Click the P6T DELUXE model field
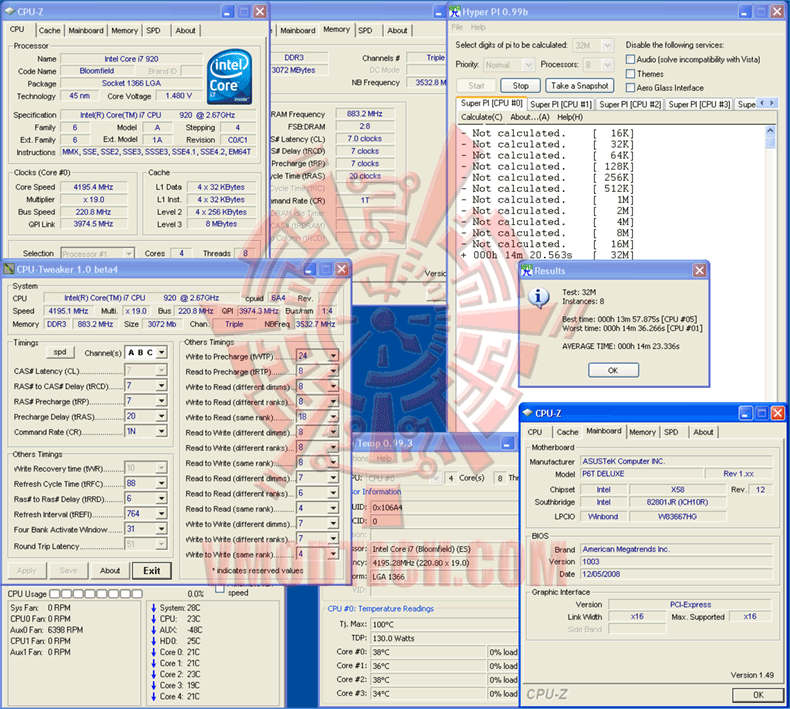Screen dimensions: 790x709 click(x=641, y=474)
